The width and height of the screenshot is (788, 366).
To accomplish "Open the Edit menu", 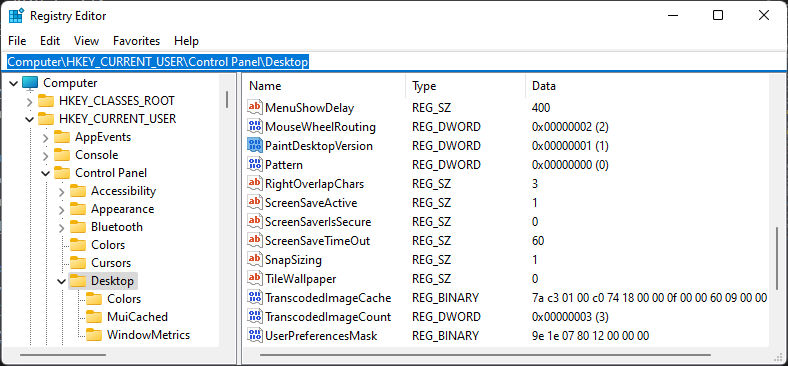I will (x=50, y=41).
